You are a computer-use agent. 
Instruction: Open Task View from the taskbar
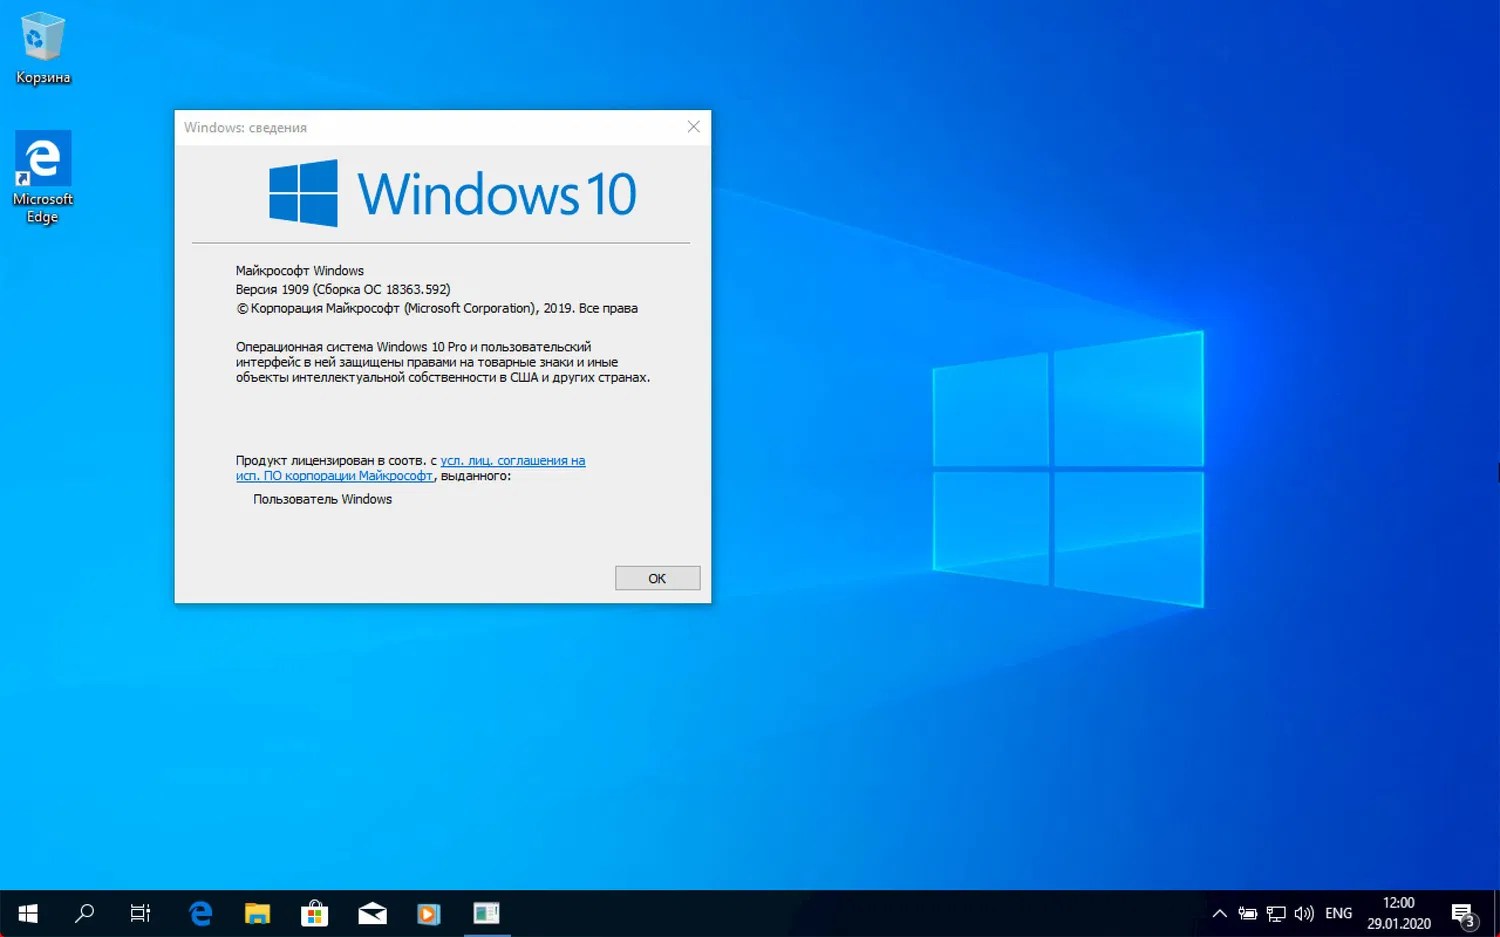(x=141, y=913)
